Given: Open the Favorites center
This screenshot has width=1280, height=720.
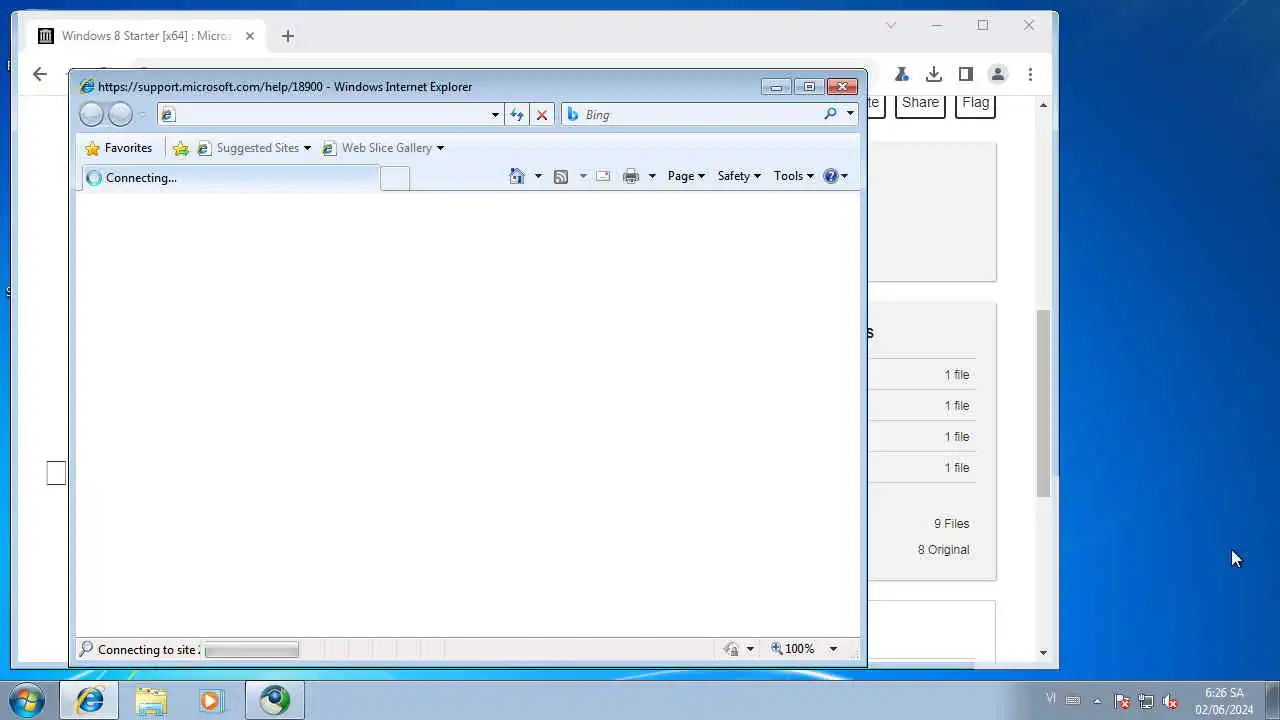Looking at the screenshot, I should click(x=119, y=148).
